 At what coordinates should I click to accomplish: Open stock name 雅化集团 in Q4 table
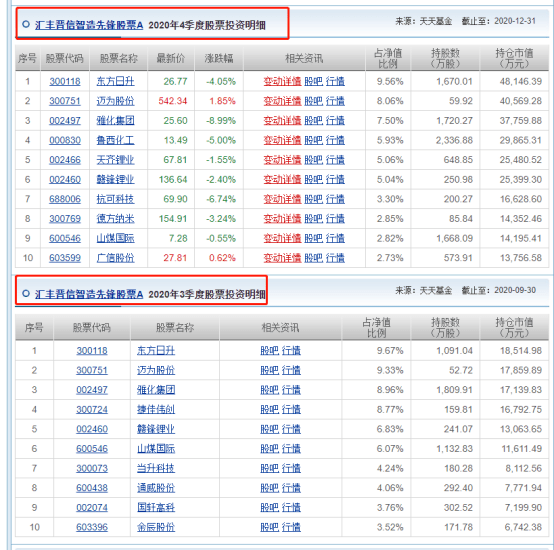click(116, 121)
